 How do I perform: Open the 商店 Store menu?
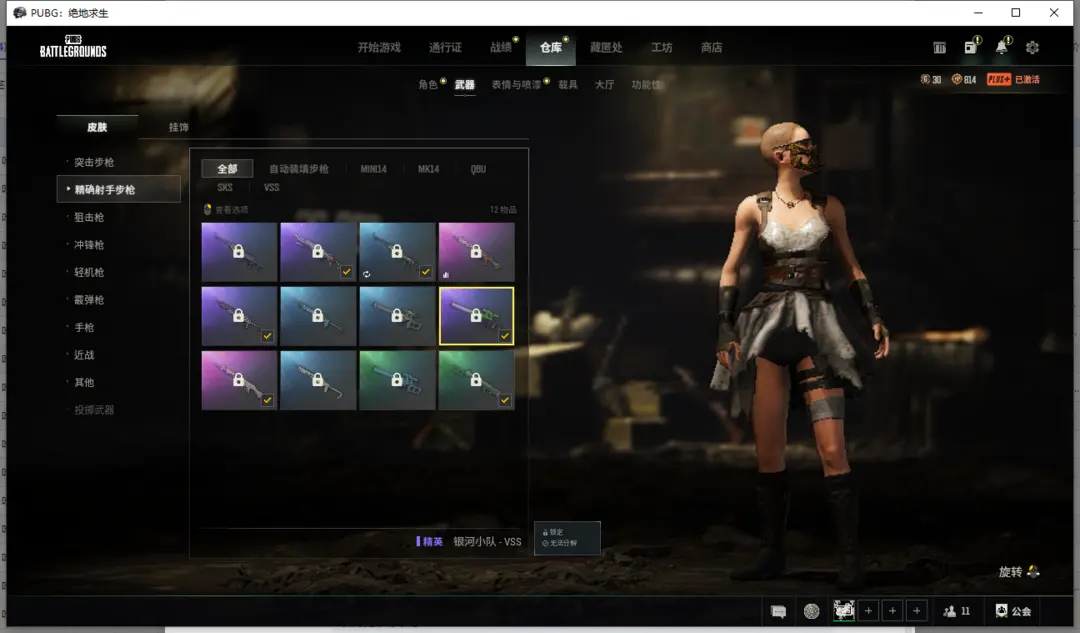[712, 48]
